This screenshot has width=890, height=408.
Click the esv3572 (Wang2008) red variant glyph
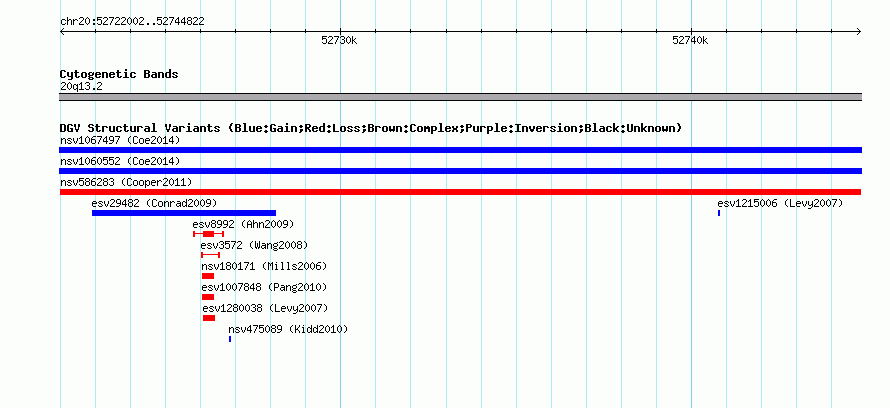pyautogui.click(x=210, y=255)
